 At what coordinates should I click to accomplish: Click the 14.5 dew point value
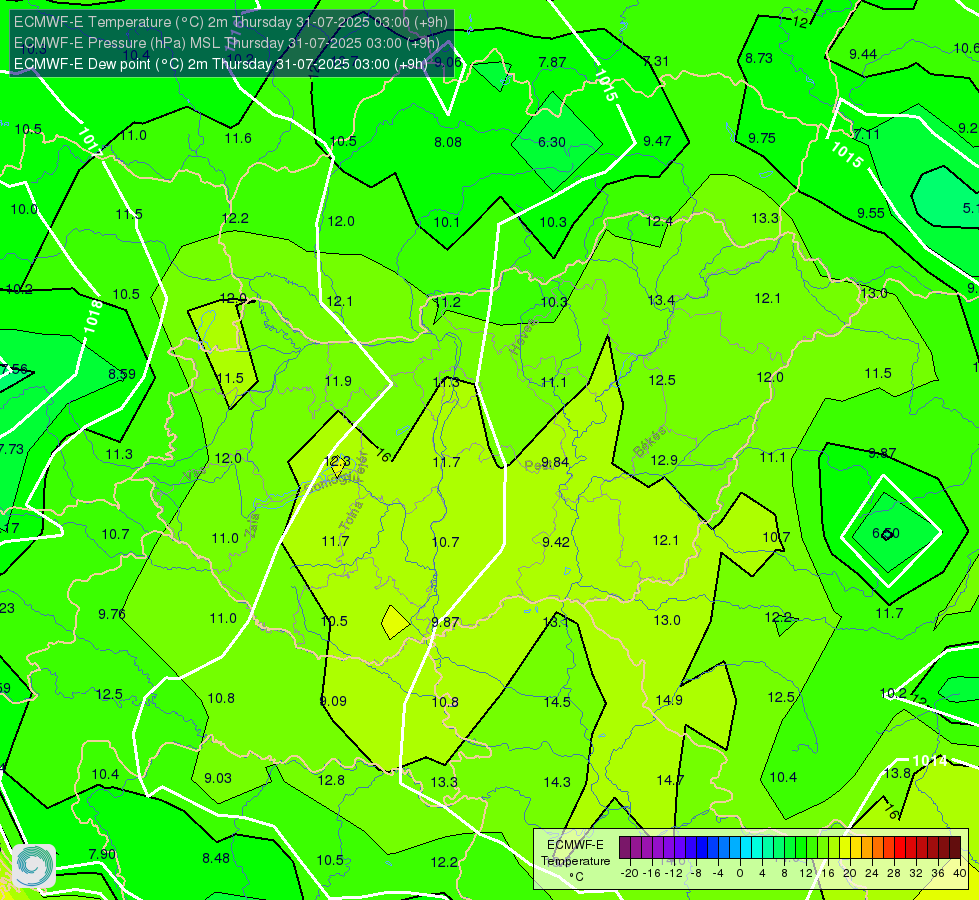(x=557, y=702)
